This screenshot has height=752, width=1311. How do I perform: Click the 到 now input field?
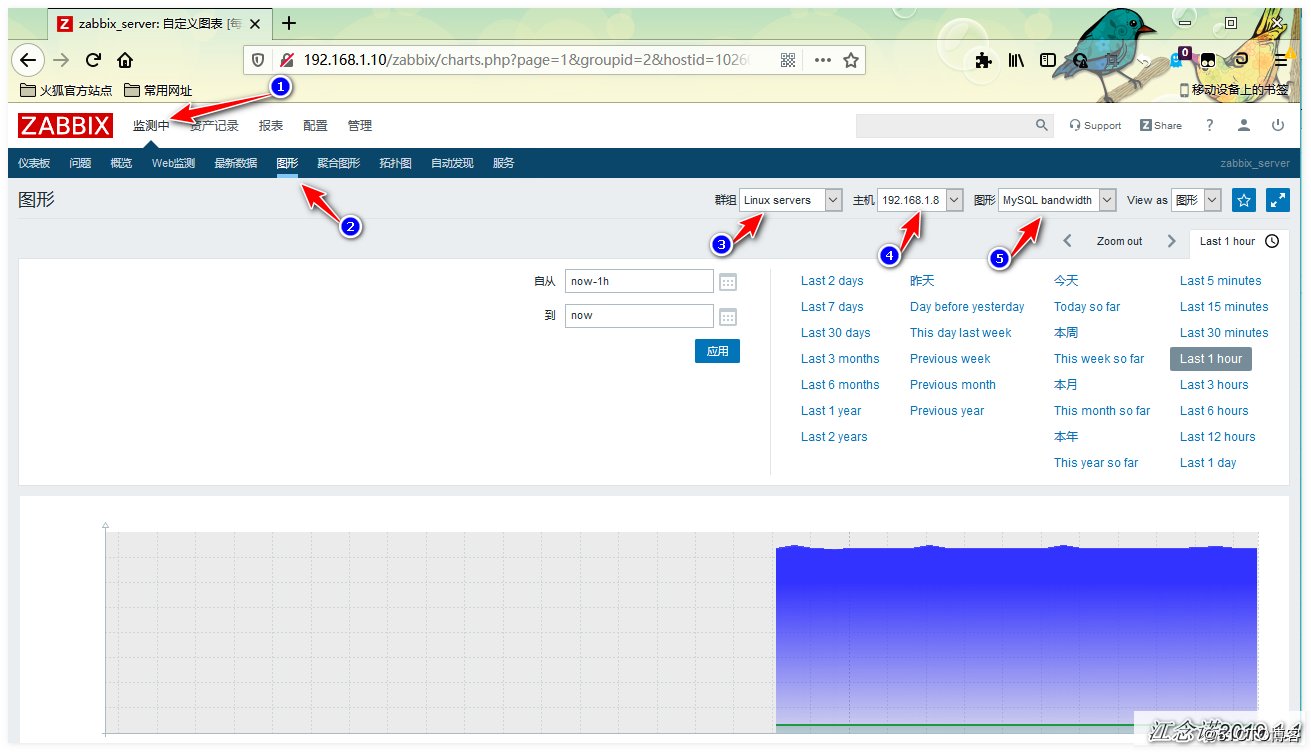click(639, 315)
